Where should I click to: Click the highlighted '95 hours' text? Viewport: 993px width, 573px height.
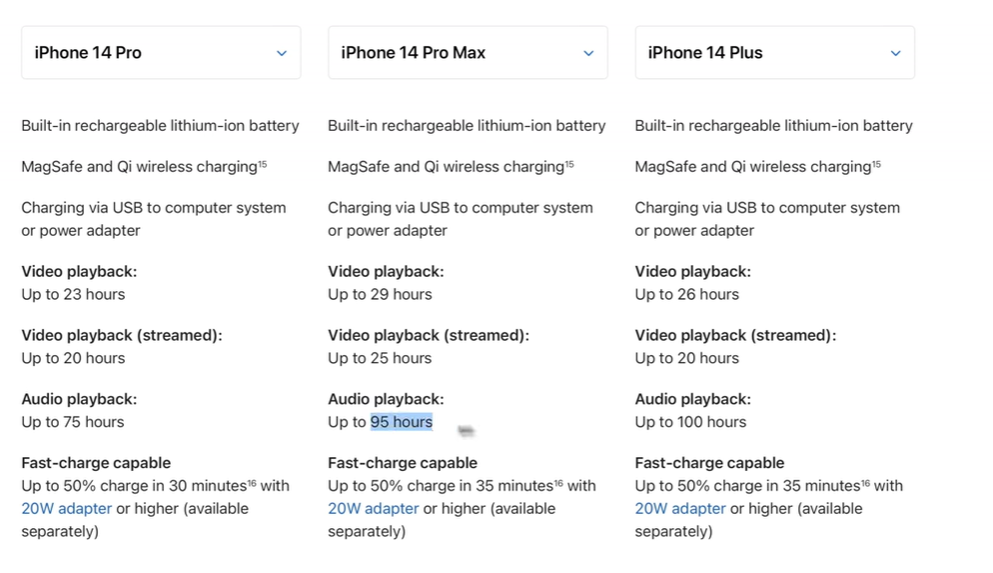(x=402, y=422)
